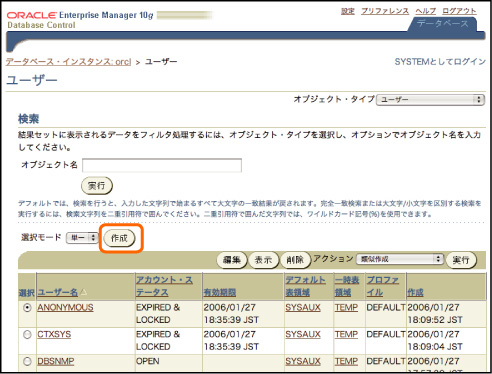
Task: Open the DBSNMP user link
Action: coord(56,361)
